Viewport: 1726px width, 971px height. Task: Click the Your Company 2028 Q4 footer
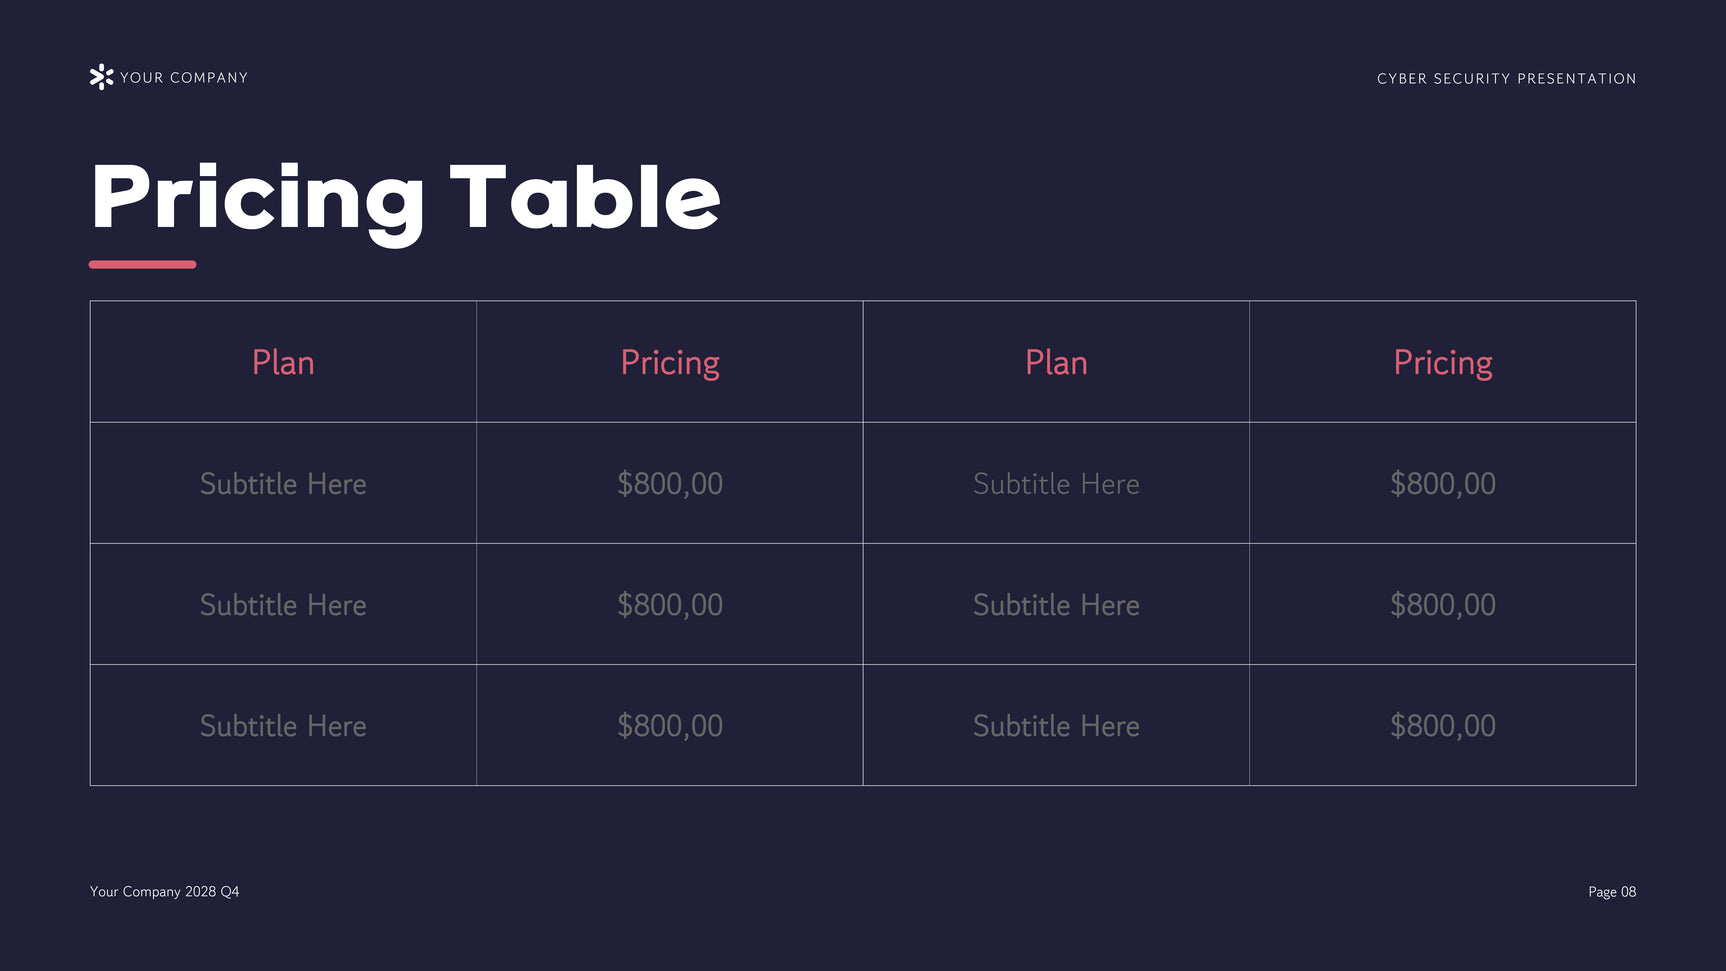[x=164, y=892]
